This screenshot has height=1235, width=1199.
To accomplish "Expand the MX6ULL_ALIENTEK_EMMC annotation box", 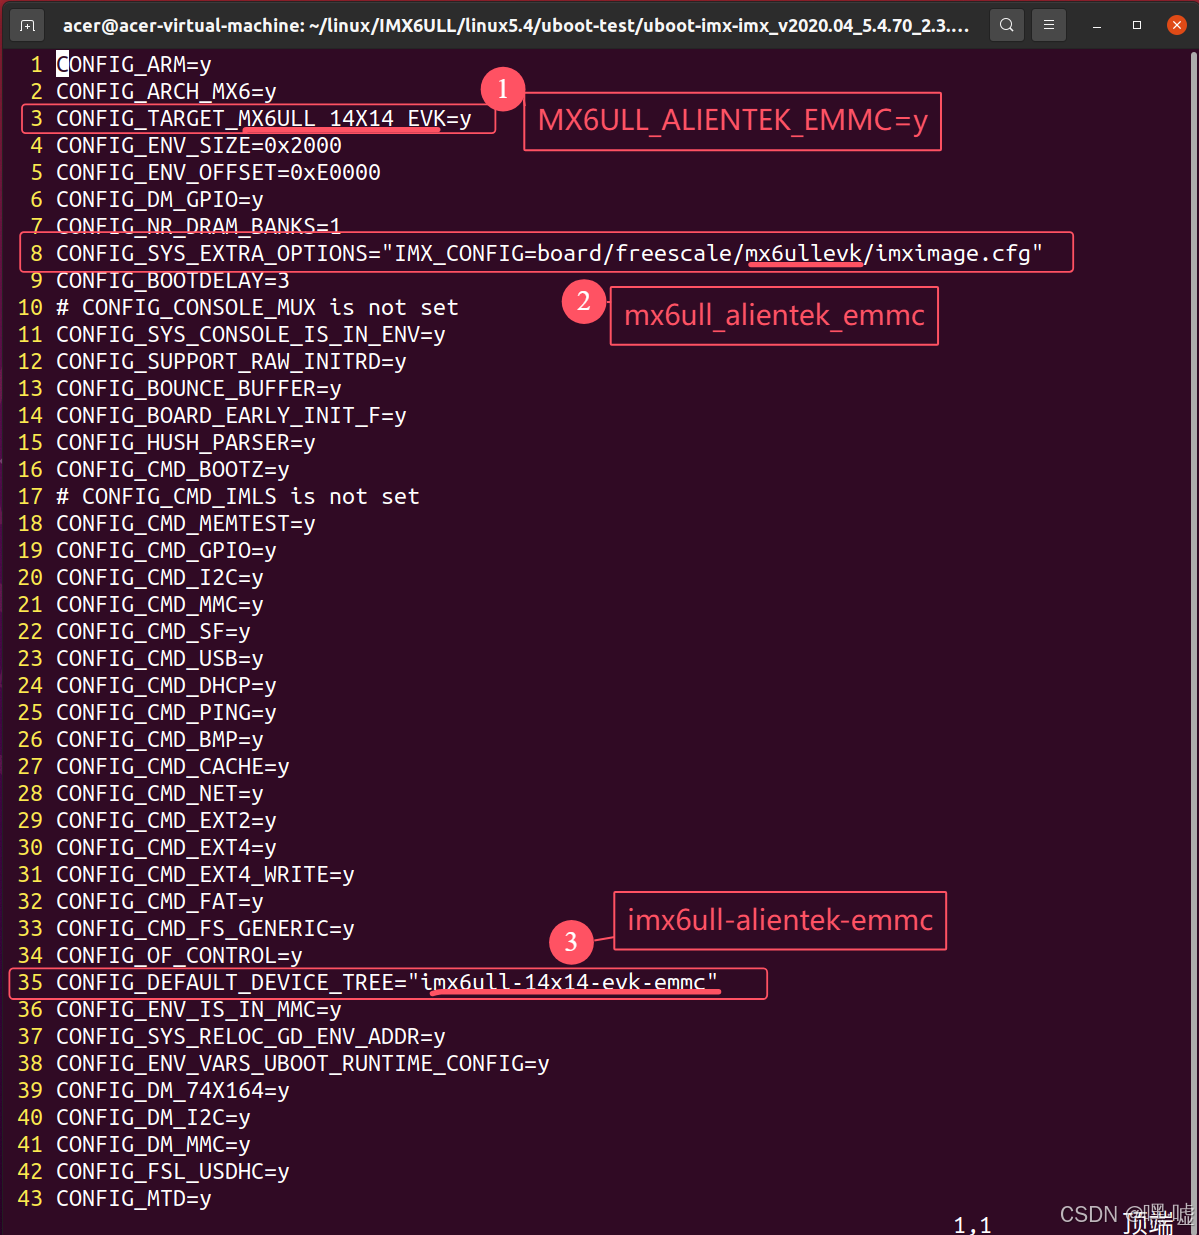I will pyautogui.click(x=732, y=121).
